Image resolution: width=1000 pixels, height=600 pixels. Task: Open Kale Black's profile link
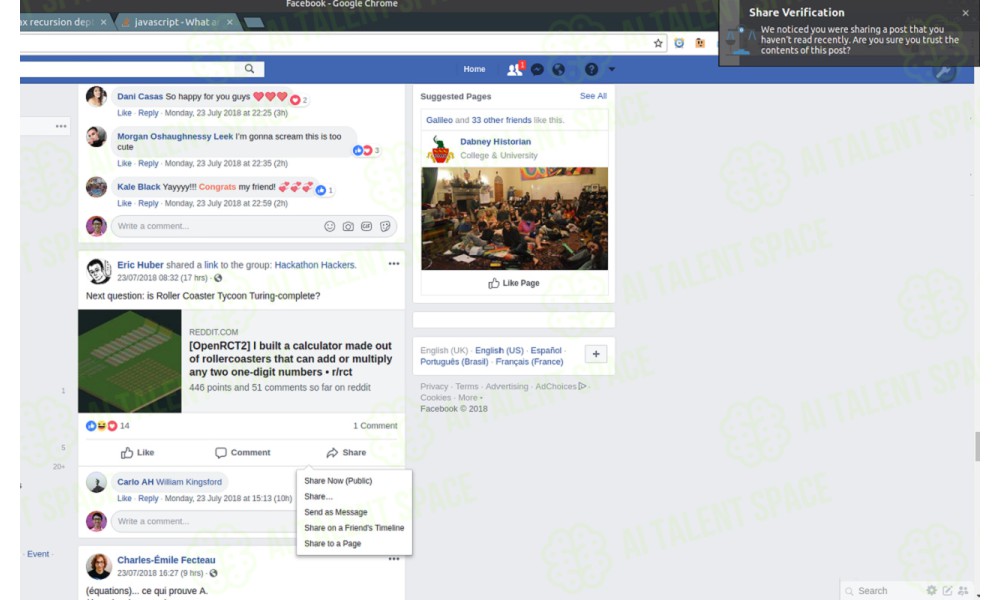point(138,187)
